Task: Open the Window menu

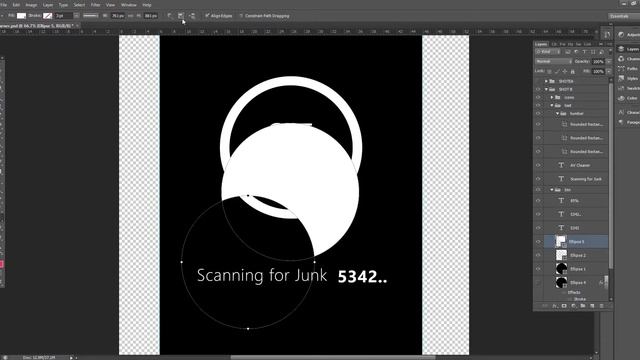Action: [129, 5]
